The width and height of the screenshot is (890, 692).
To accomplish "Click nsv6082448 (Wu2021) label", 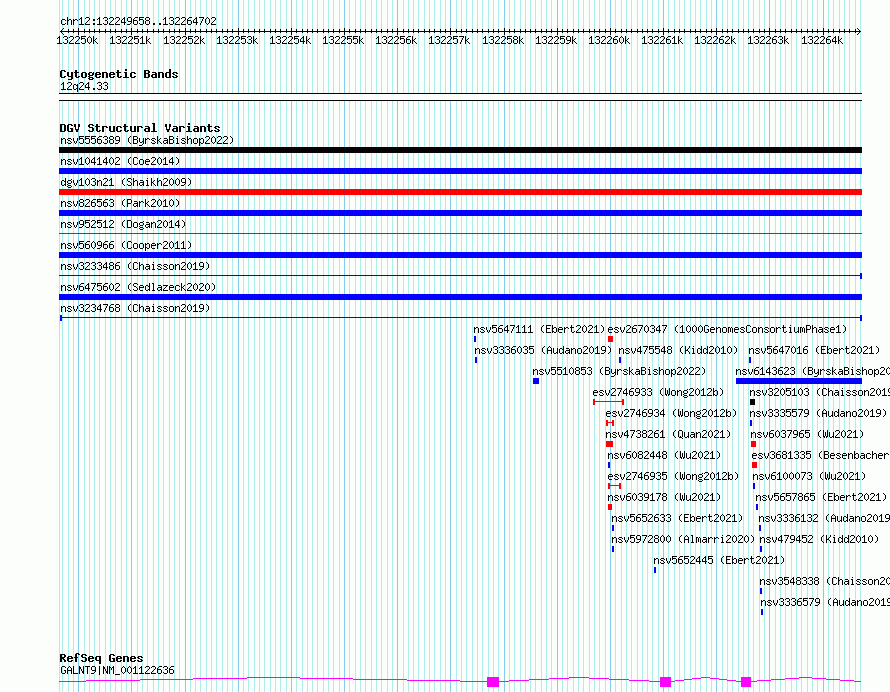I will click(664, 455).
